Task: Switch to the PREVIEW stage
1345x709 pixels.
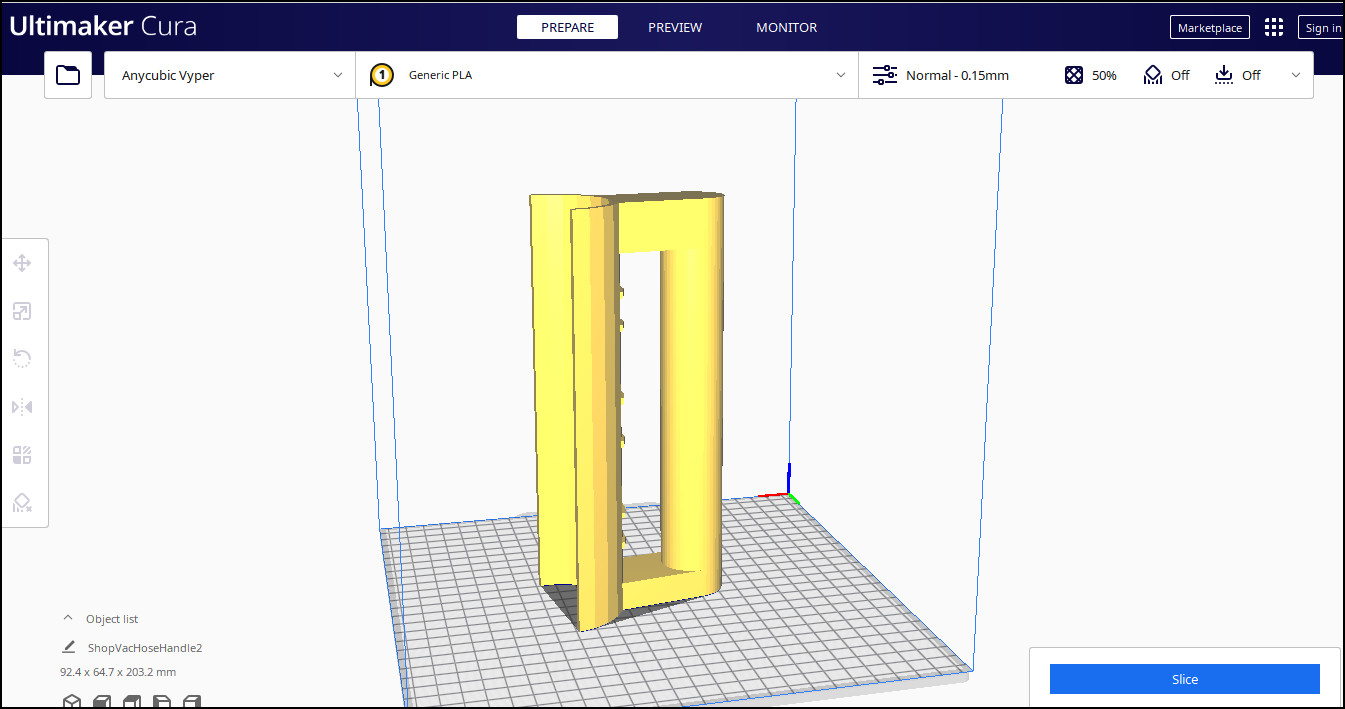Action: (x=675, y=27)
